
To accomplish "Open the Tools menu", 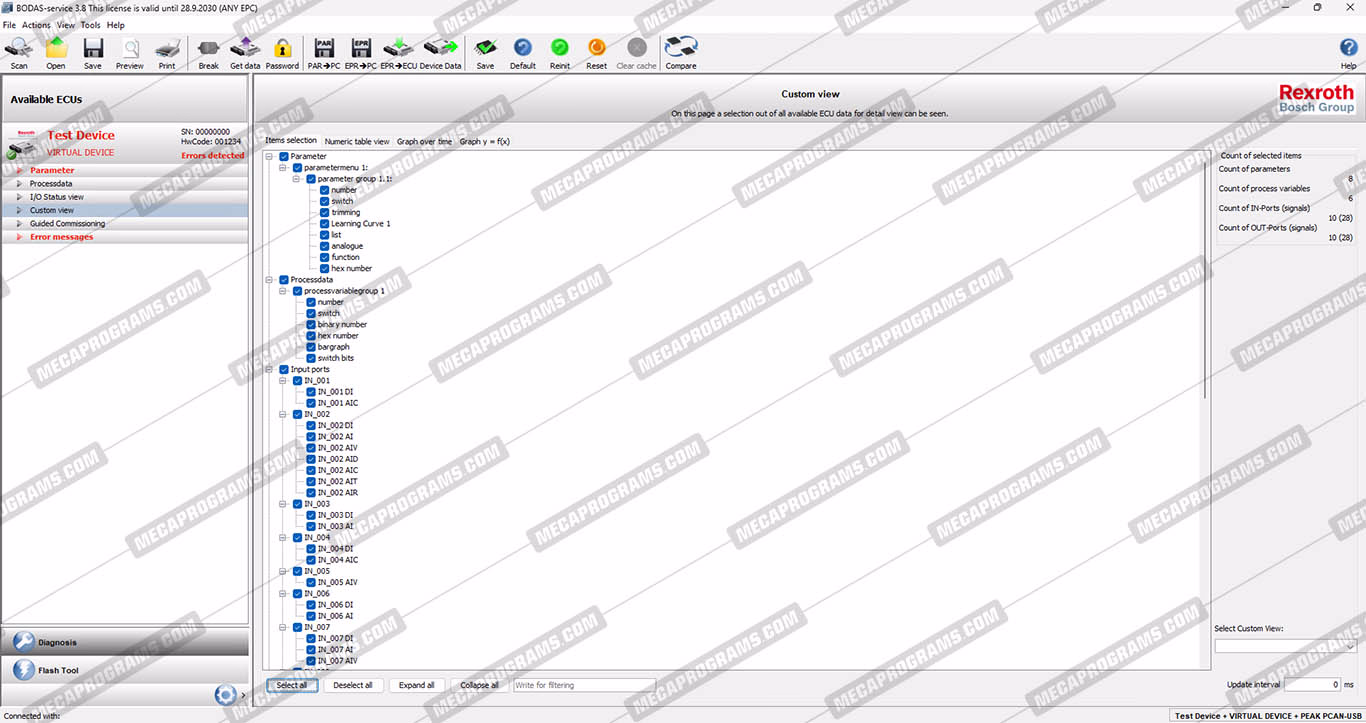I will [x=90, y=25].
